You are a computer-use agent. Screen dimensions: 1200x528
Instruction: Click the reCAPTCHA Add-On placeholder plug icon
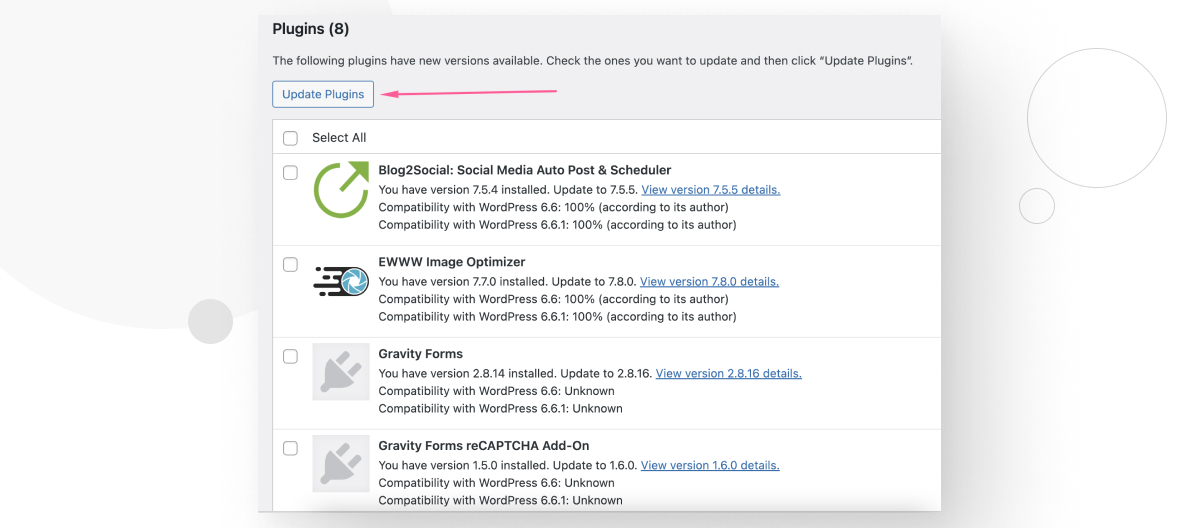(341, 464)
